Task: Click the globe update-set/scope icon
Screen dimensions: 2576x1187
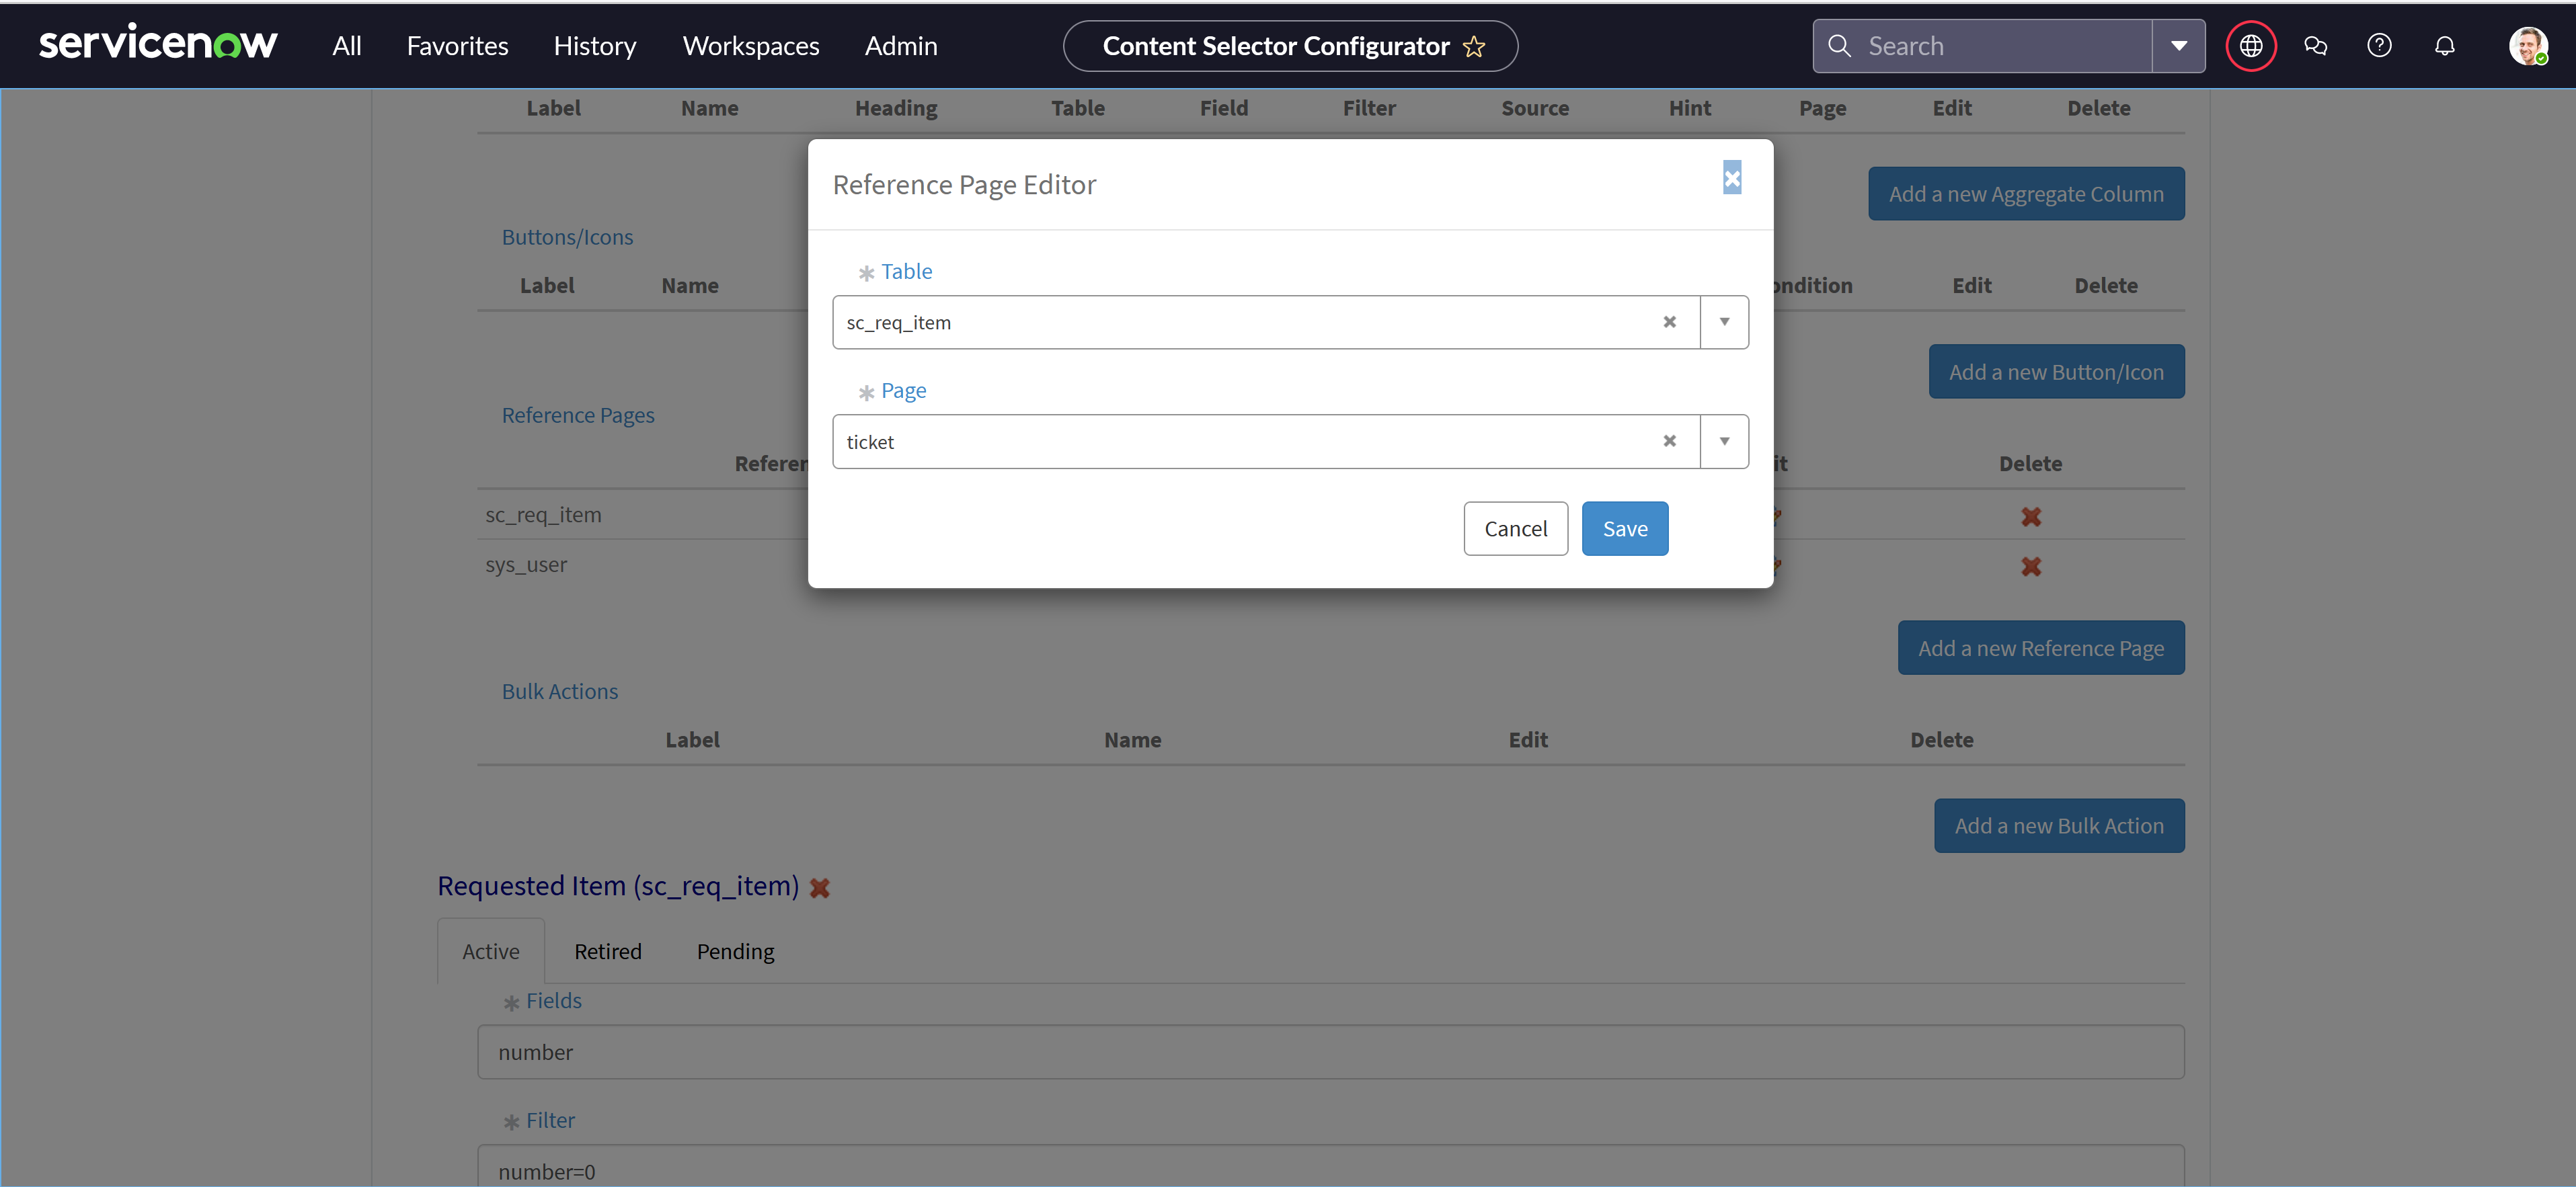Action: [x=2251, y=45]
